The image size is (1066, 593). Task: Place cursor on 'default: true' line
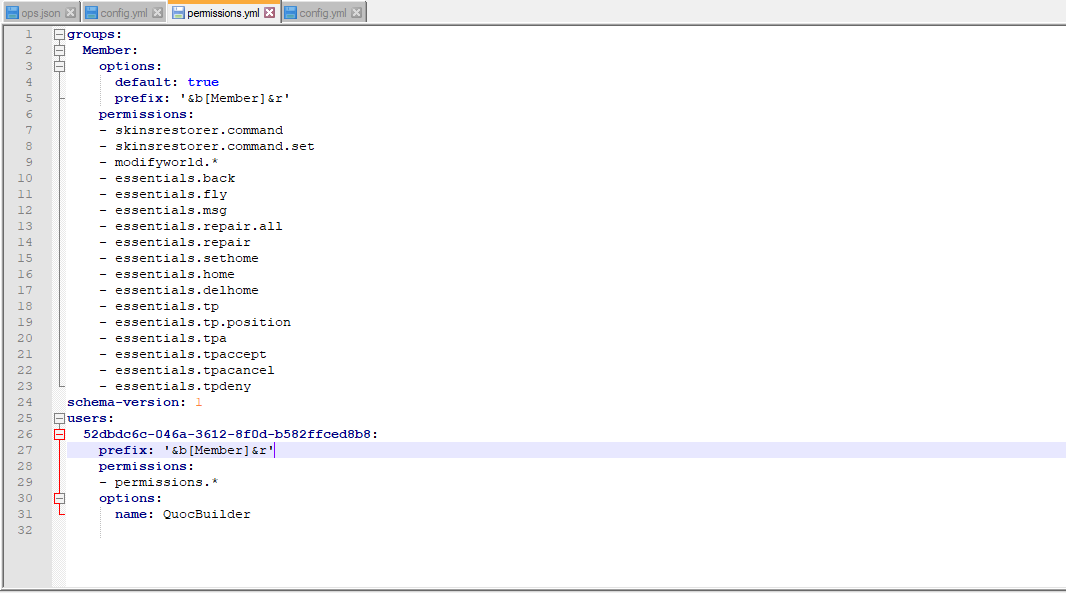tap(167, 82)
